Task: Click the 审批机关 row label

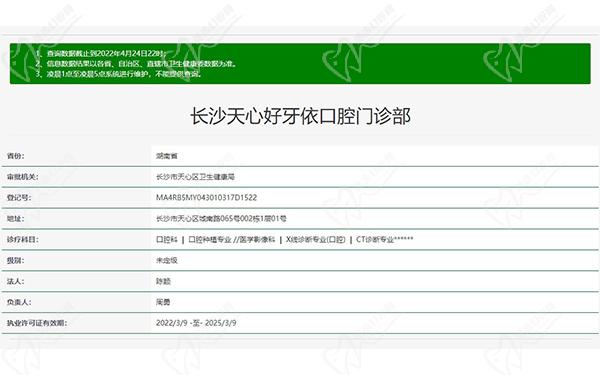Action: pyautogui.click(x=22, y=177)
